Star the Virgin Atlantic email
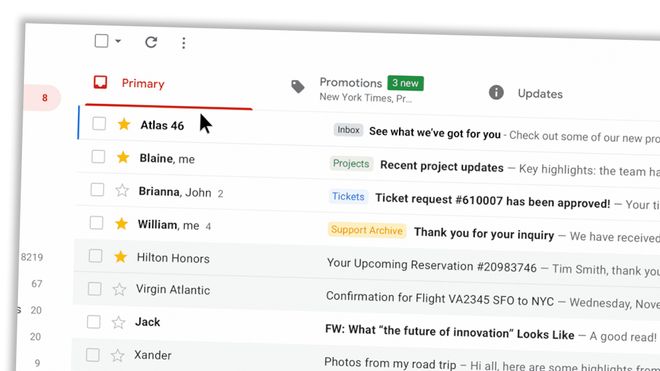This screenshot has height=371, width=660. 119,289
